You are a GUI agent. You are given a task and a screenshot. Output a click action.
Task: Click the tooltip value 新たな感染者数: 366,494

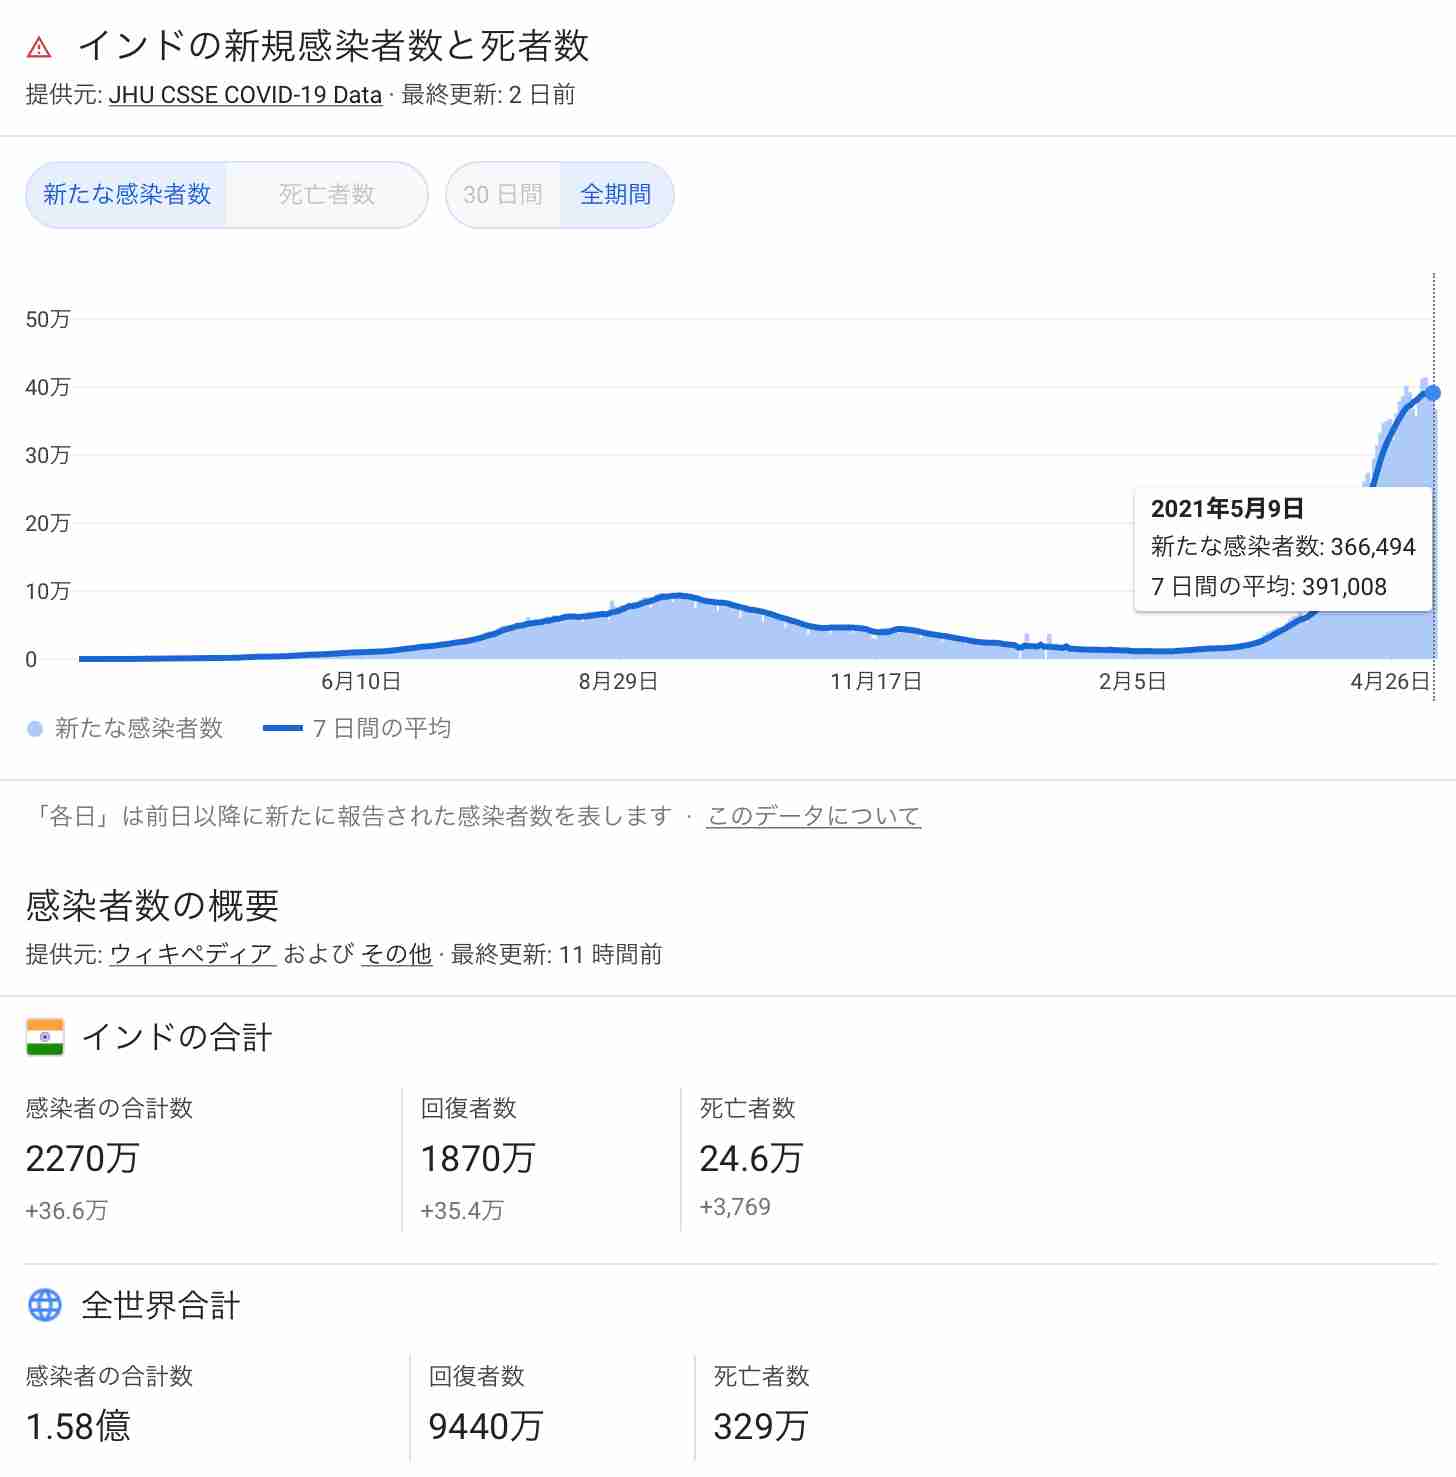point(1283,547)
